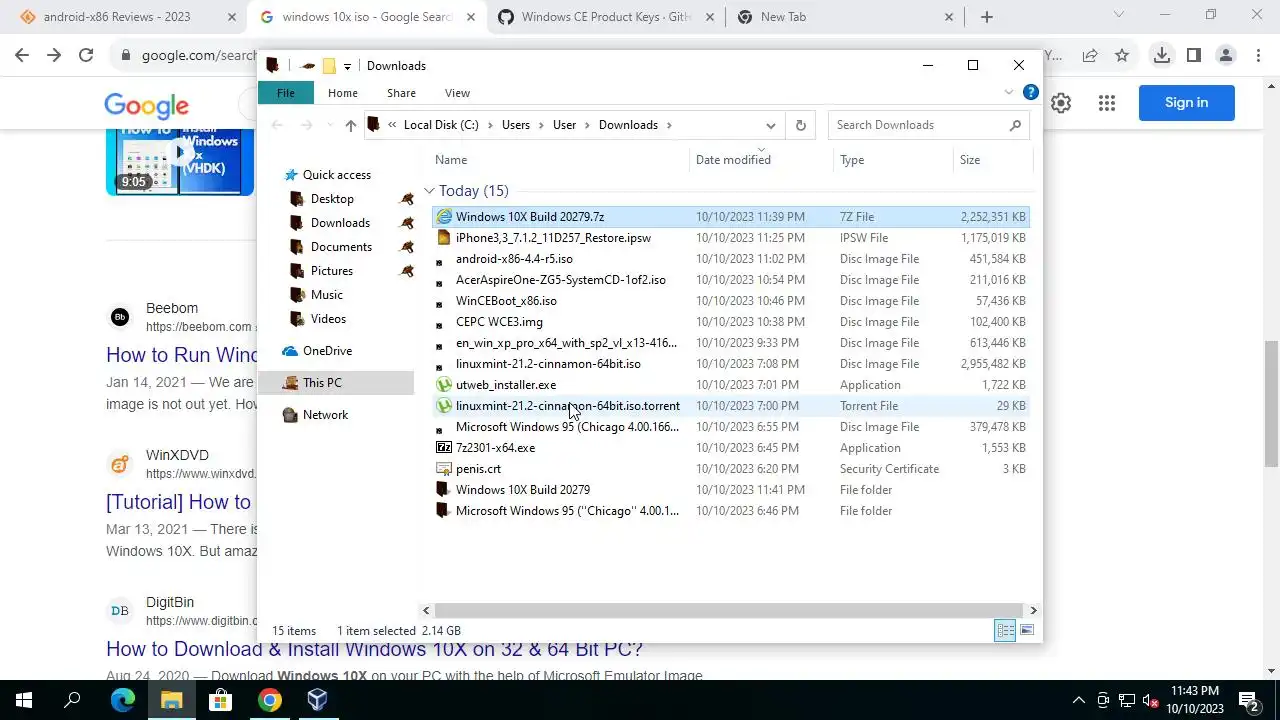Select Network in navigation pane

(325, 415)
